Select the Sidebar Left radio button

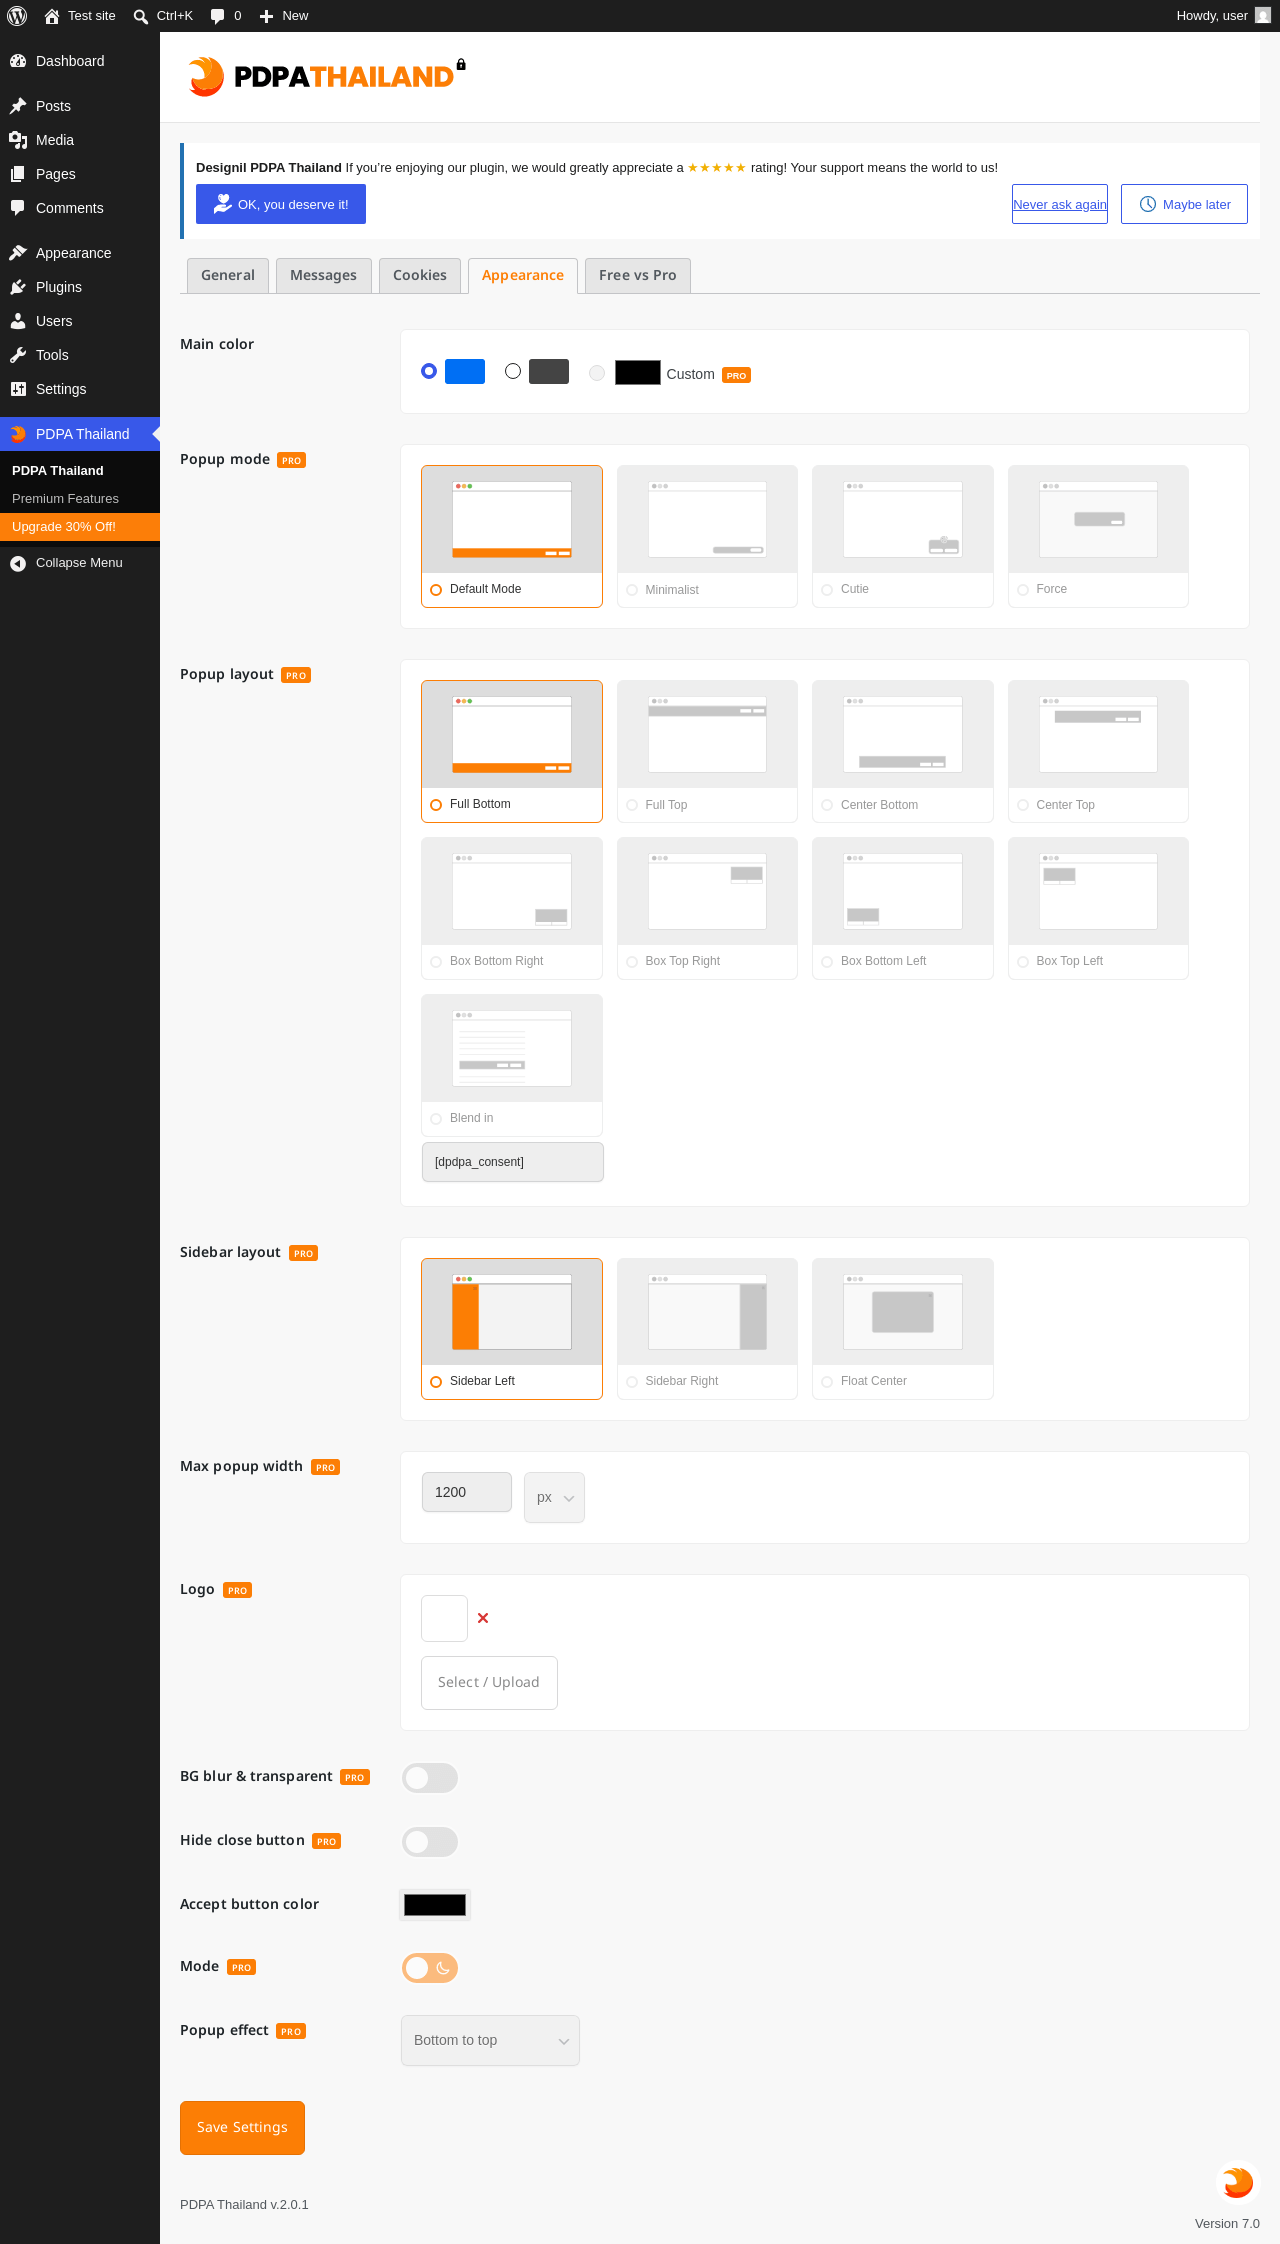[436, 1382]
